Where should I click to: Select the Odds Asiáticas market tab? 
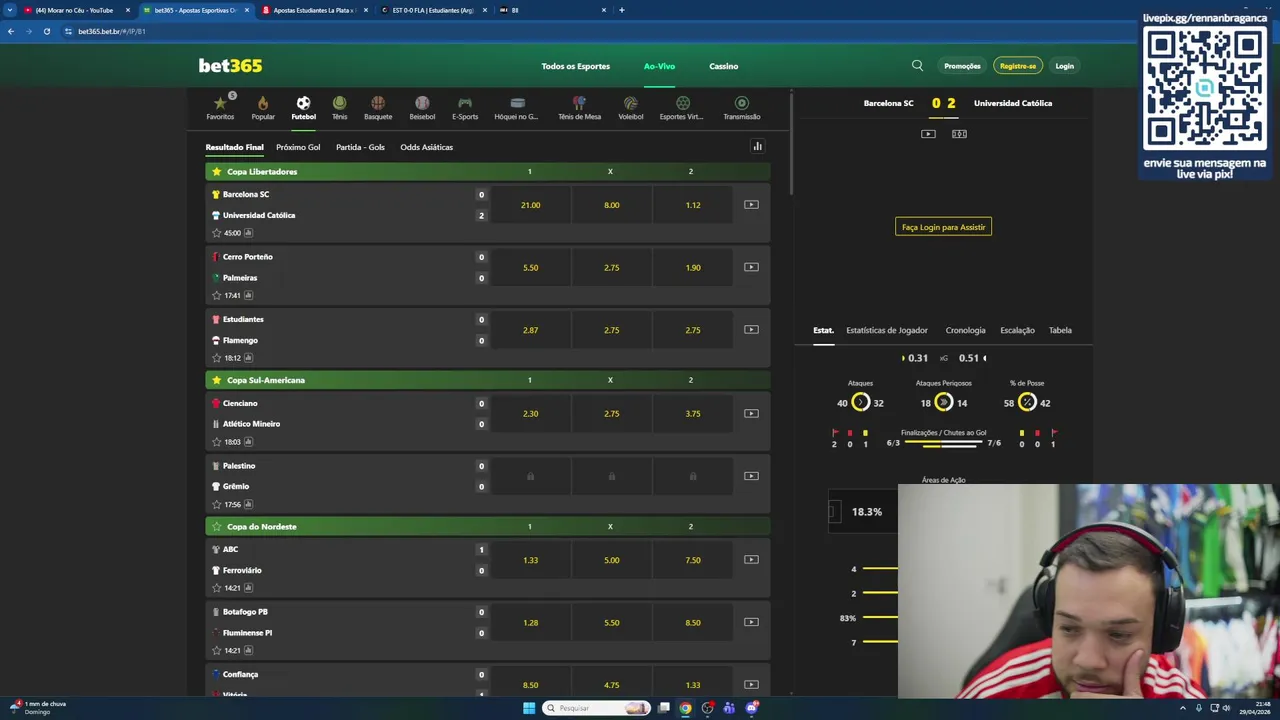(427, 147)
